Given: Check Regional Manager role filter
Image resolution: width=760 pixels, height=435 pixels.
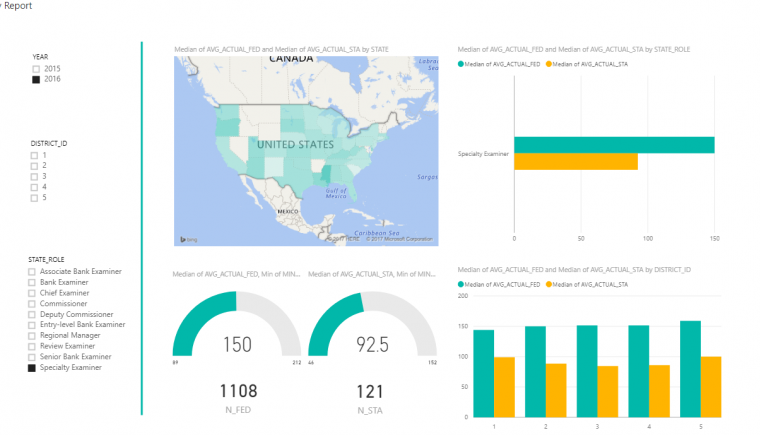Looking at the screenshot, I should pos(32,336).
